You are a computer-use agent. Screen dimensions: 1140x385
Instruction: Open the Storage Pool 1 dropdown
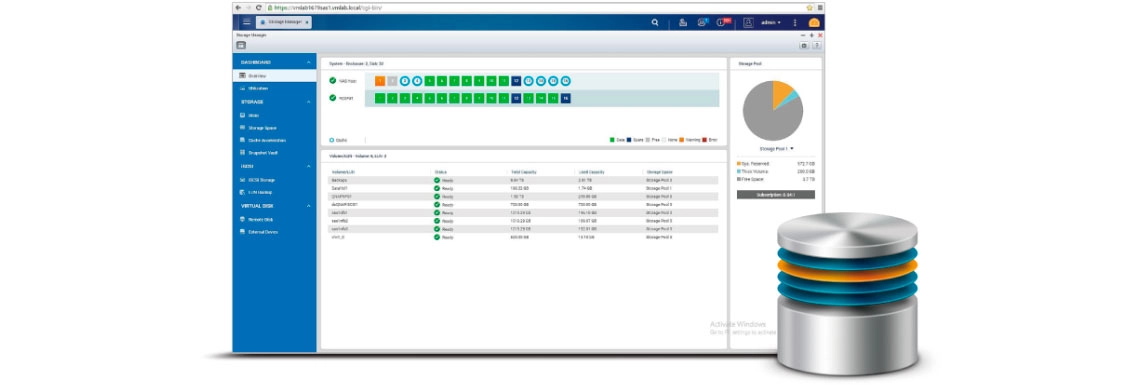pyautogui.click(x=776, y=148)
